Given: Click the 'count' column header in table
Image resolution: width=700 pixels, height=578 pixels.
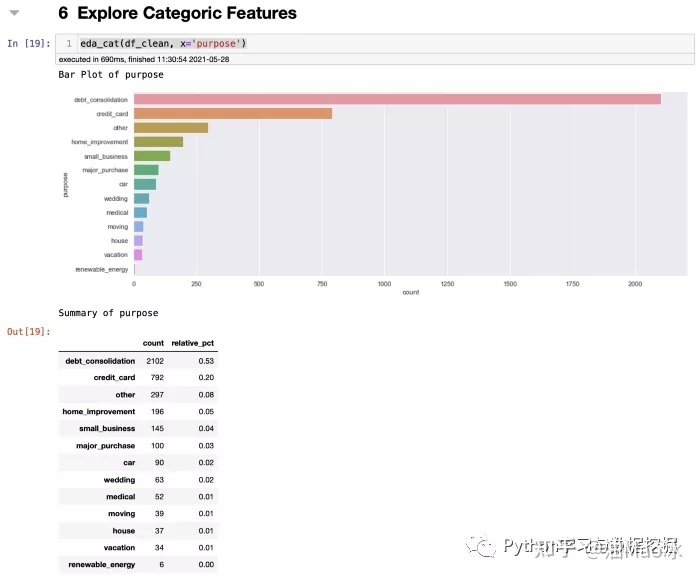Looking at the screenshot, I should click(x=153, y=343).
